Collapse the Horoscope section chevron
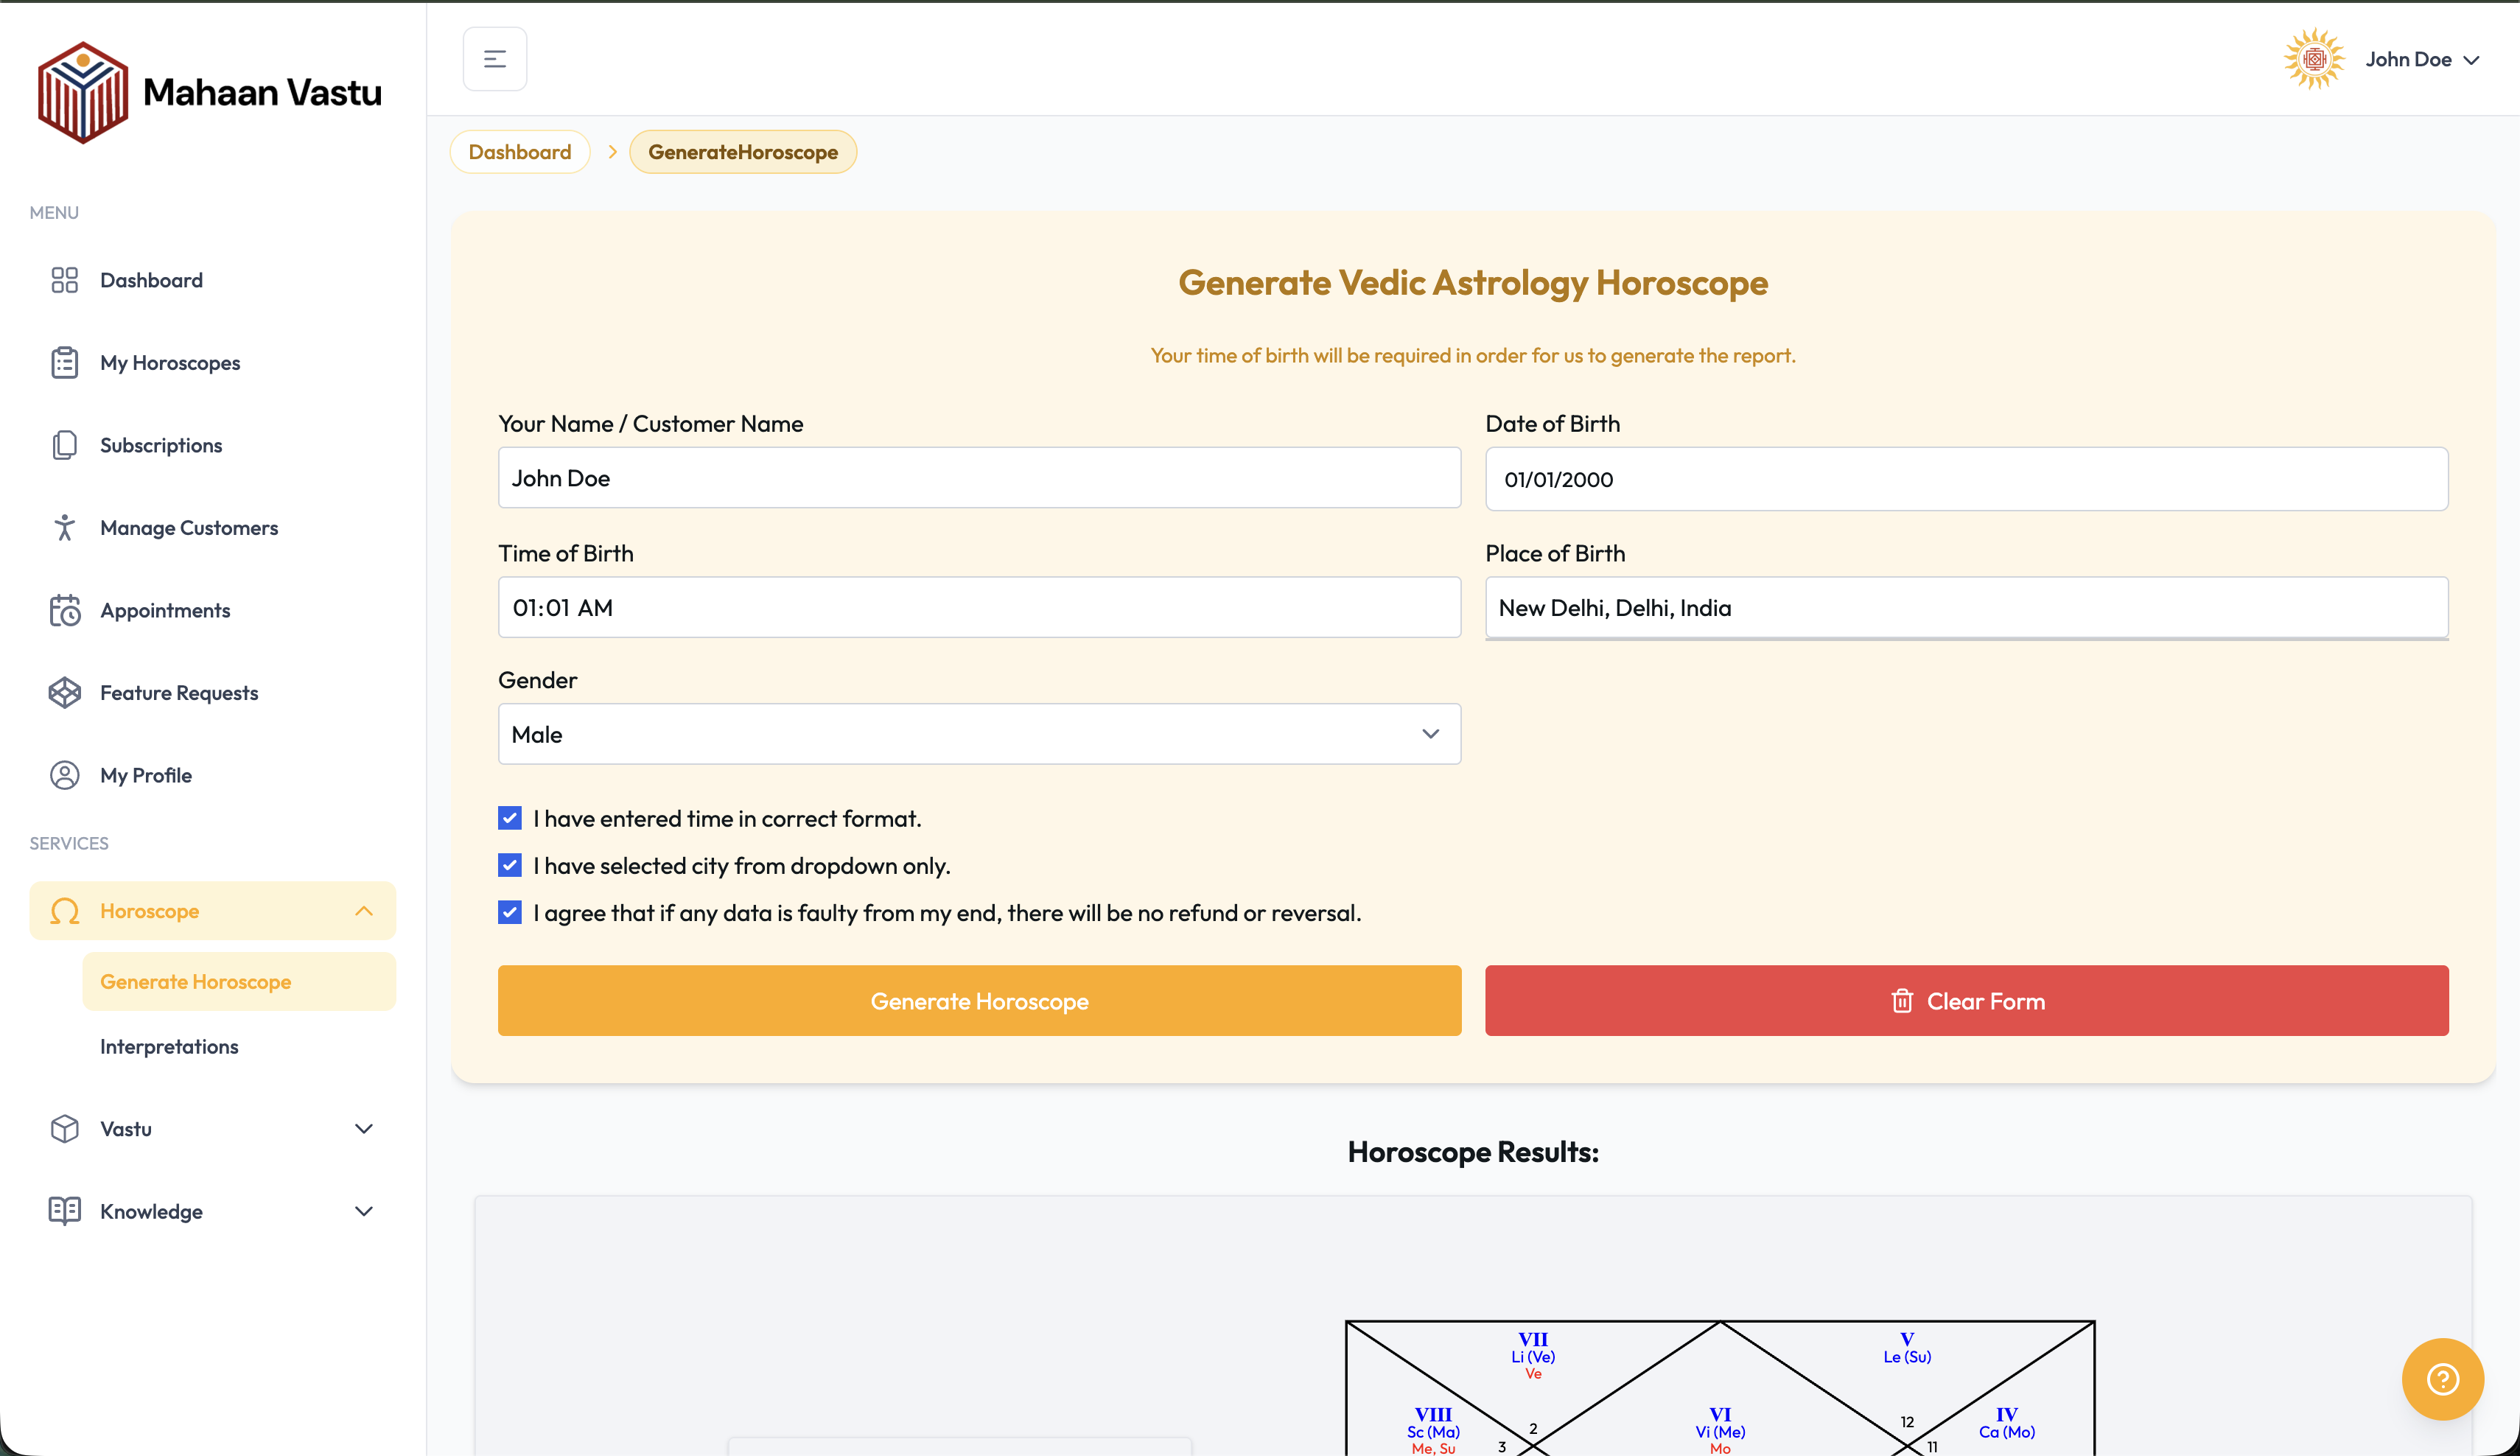The height and width of the screenshot is (1456, 2520). (x=364, y=911)
